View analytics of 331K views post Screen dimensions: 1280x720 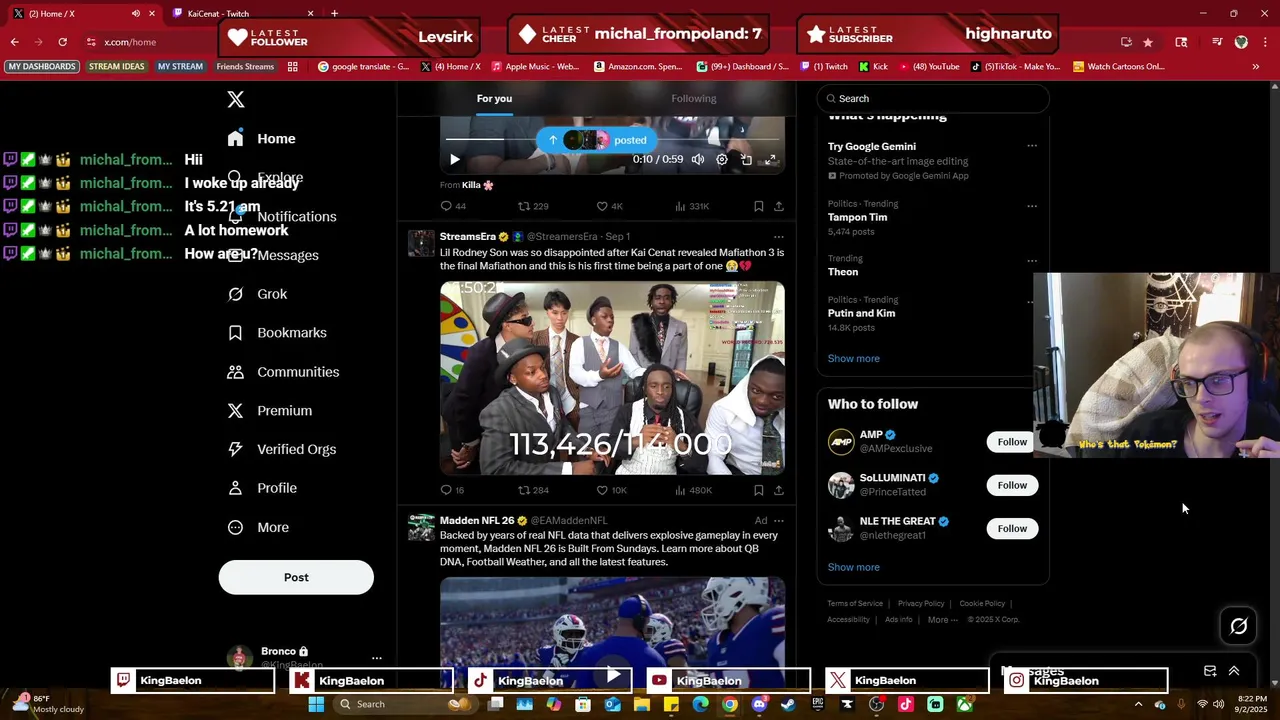click(692, 206)
